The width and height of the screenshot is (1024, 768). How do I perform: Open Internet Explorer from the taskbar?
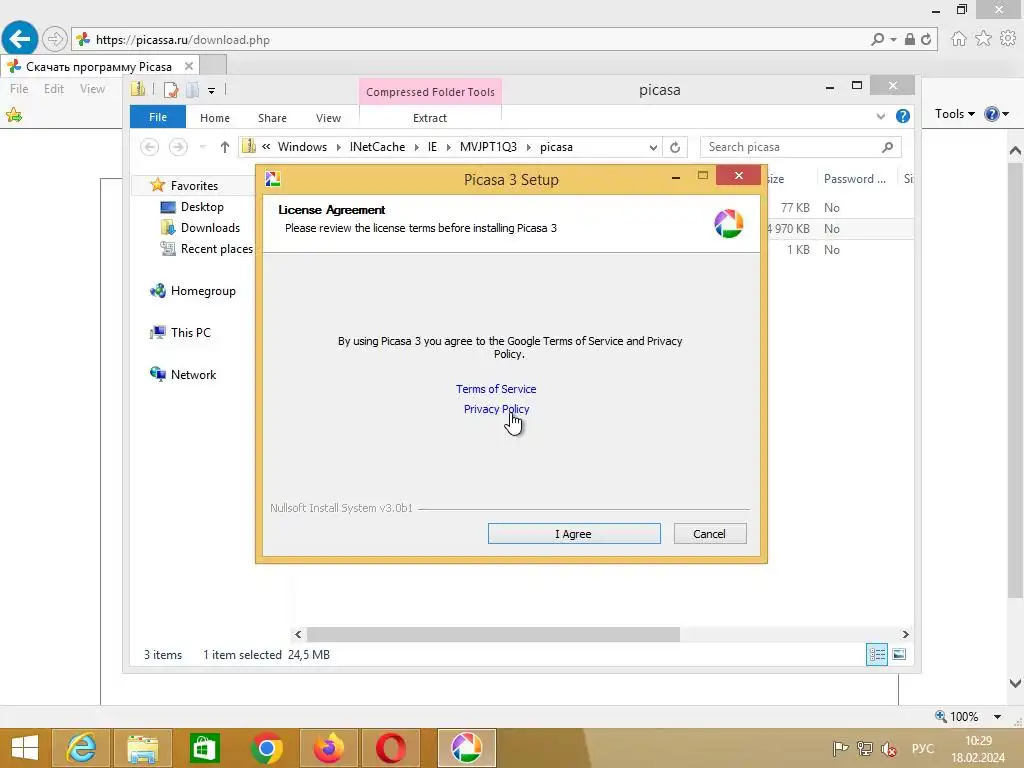[x=81, y=748]
